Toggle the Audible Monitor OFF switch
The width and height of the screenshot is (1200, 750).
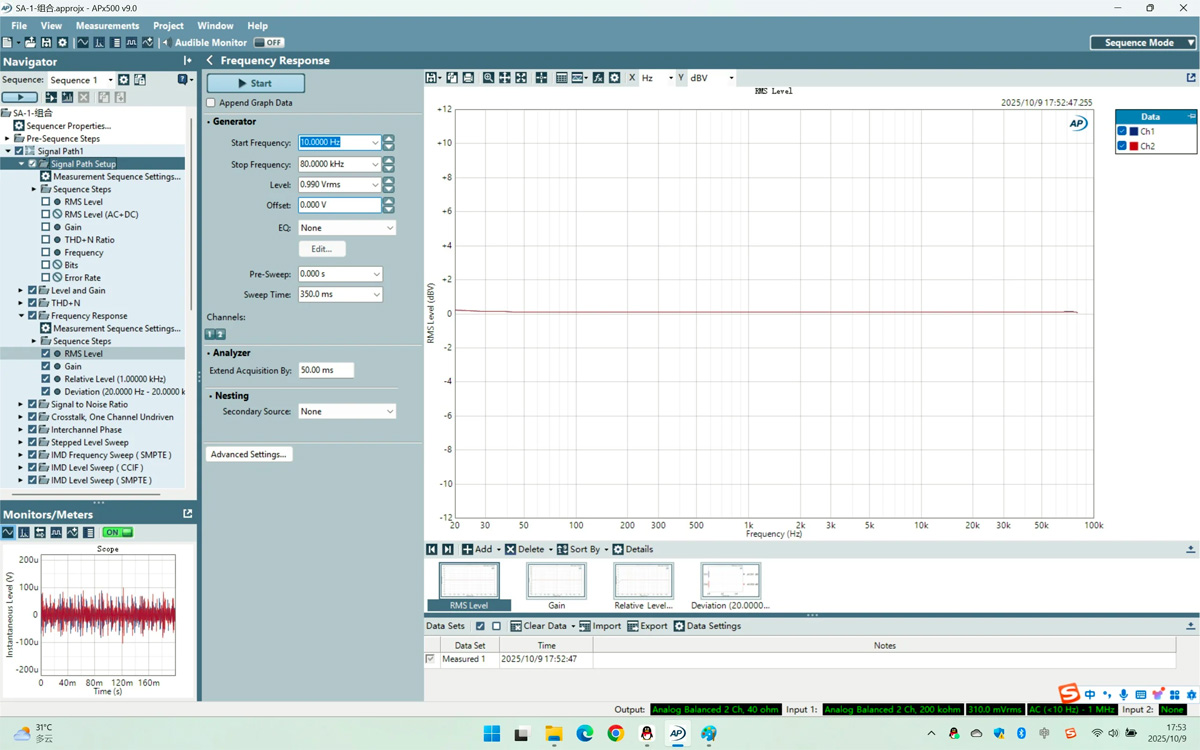[268, 42]
